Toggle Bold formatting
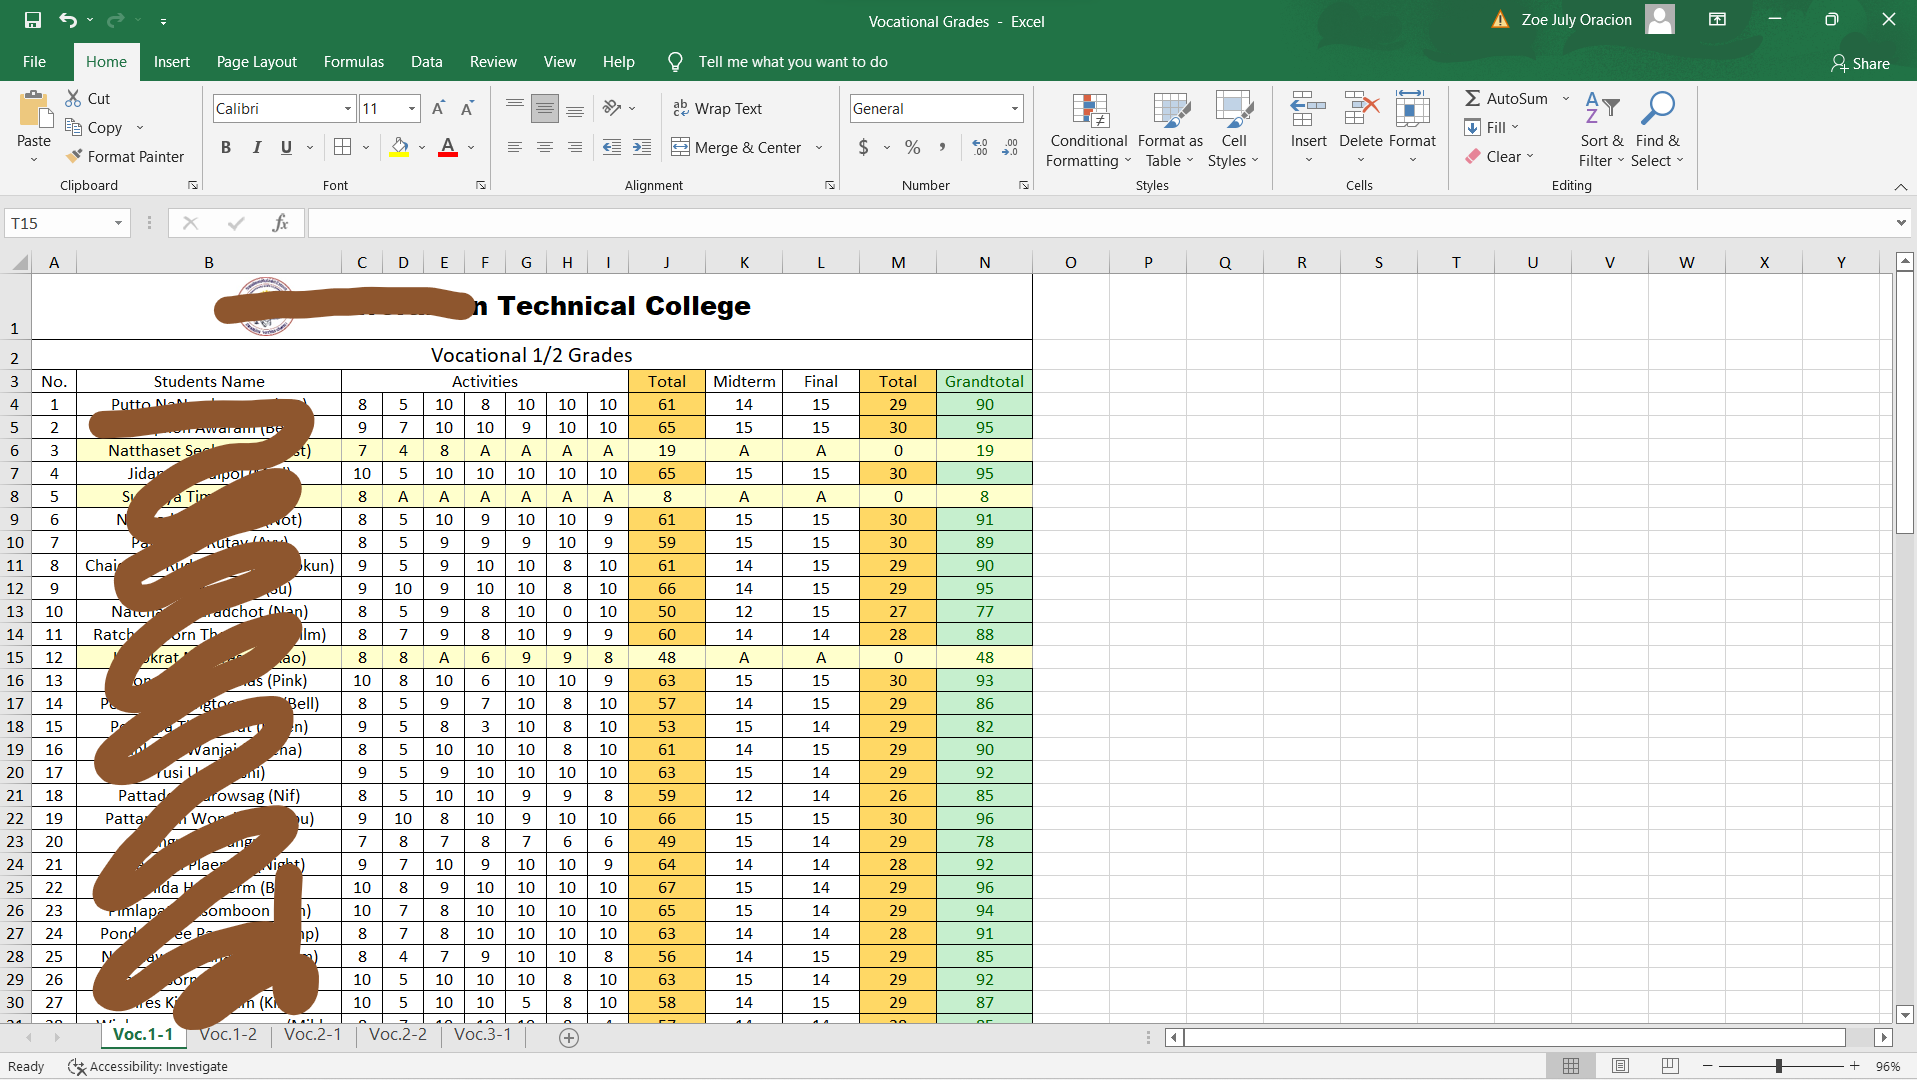This screenshot has height=1080, width=1917. (x=226, y=147)
